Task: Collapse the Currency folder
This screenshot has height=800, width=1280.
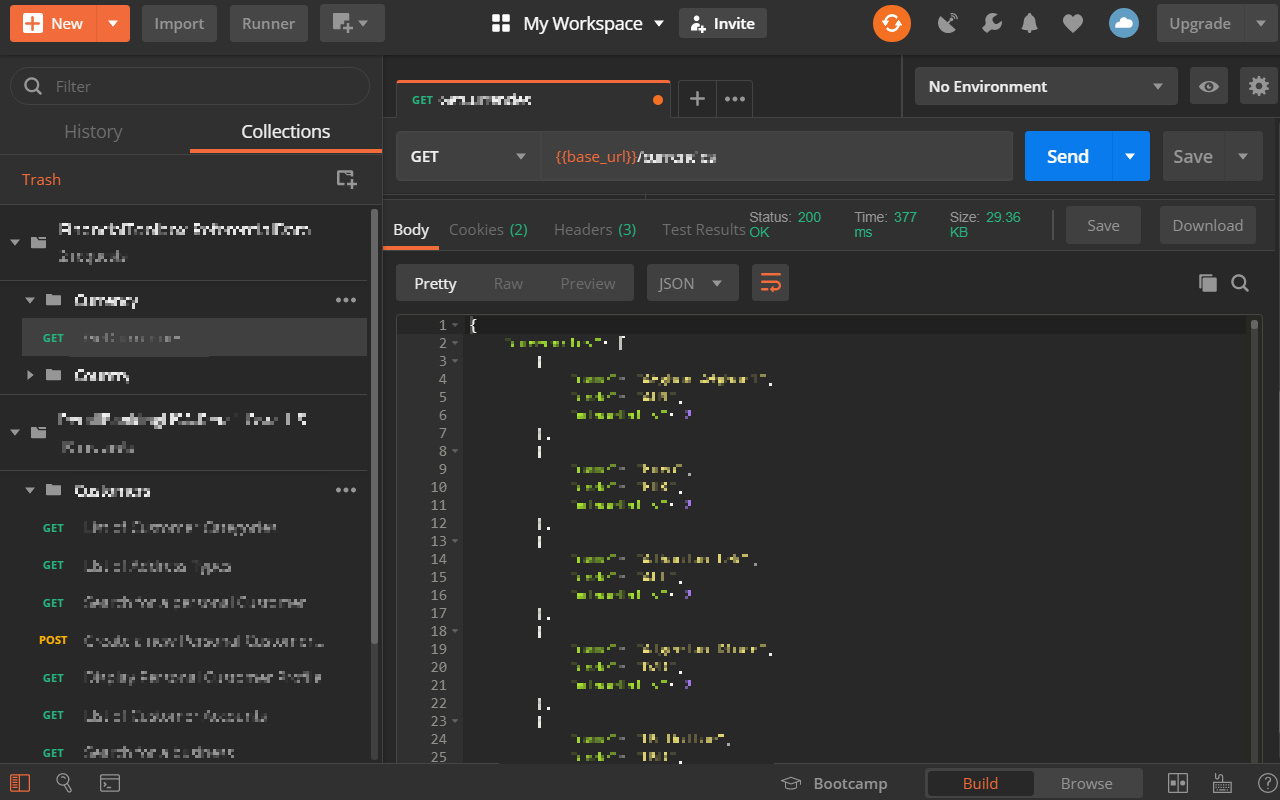Action: (30, 300)
